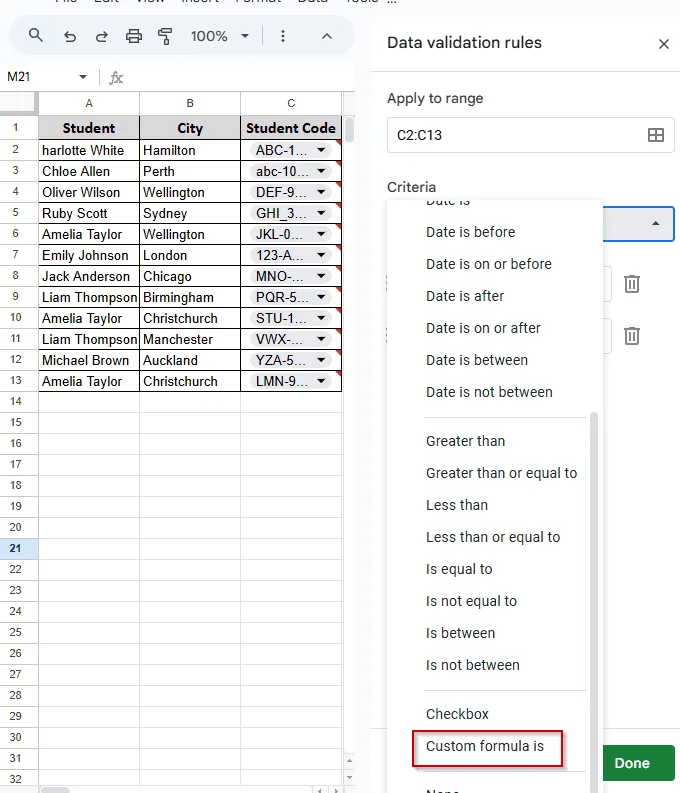Print the spreadsheet

click(x=133, y=36)
